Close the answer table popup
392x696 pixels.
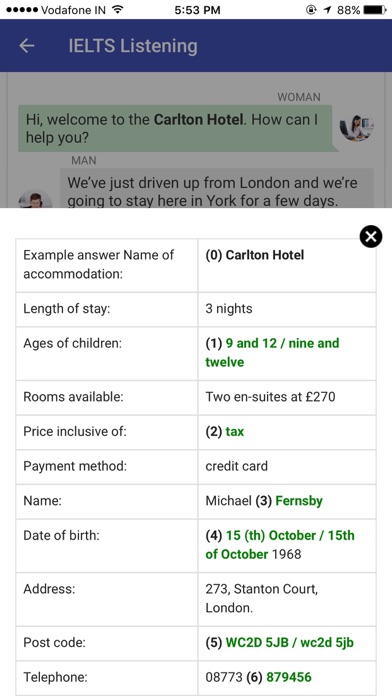[371, 236]
